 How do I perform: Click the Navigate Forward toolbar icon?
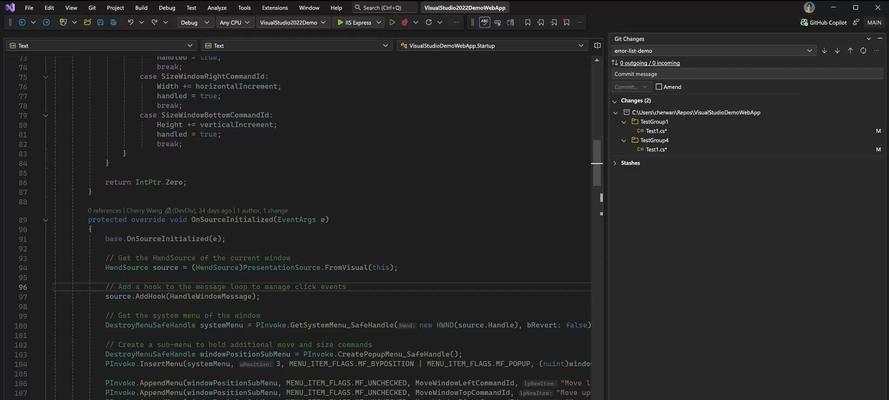(x=47, y=23)
